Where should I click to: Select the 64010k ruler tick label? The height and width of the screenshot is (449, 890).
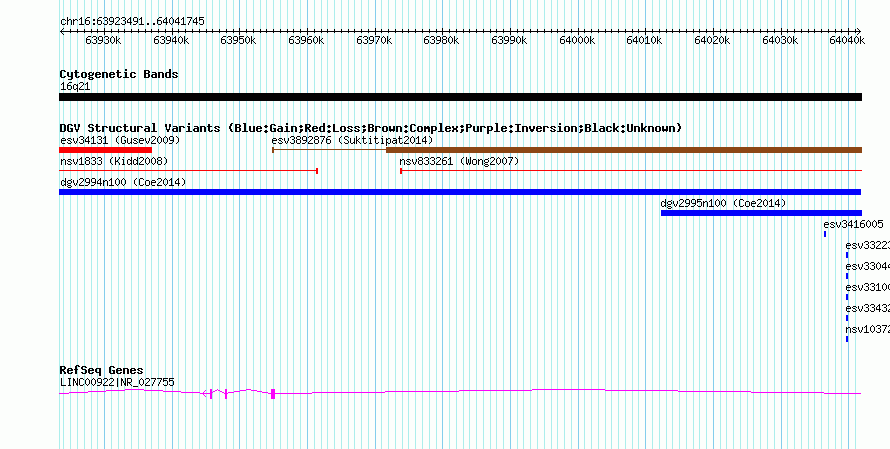645,40
